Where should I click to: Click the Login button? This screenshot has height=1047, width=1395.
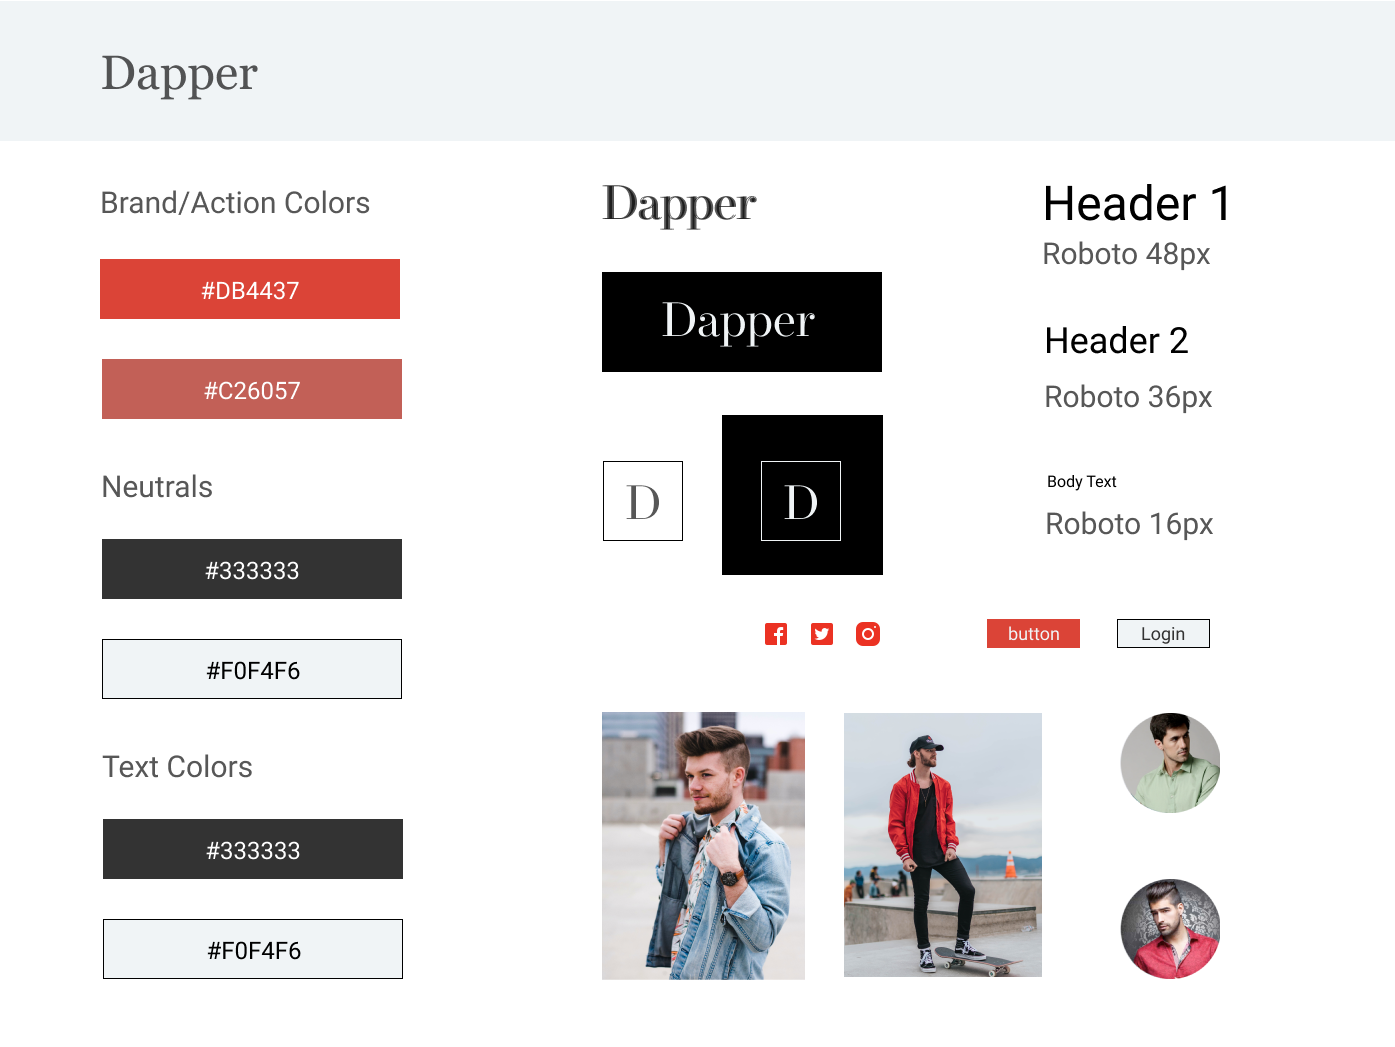[x=1163, y=634]
